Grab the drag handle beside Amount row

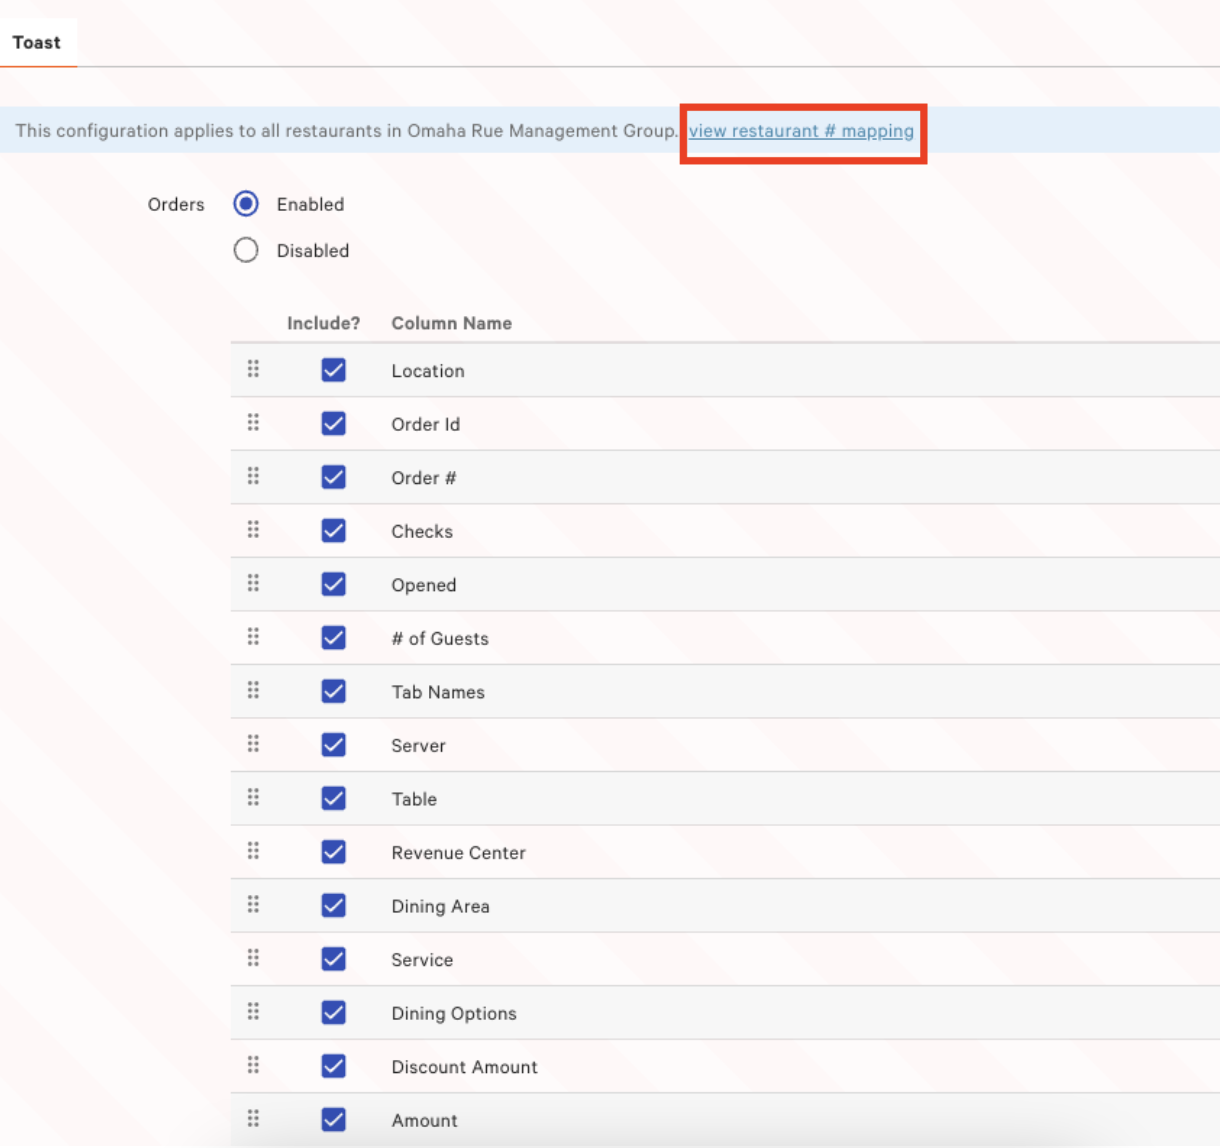253,1119
